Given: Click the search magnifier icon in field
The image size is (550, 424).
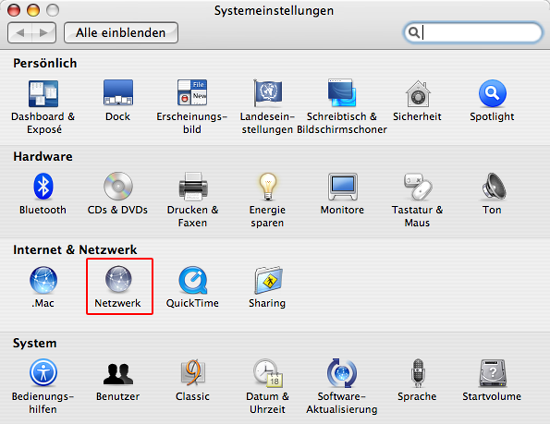Looking at the screenshot, I should pos(414,32).
